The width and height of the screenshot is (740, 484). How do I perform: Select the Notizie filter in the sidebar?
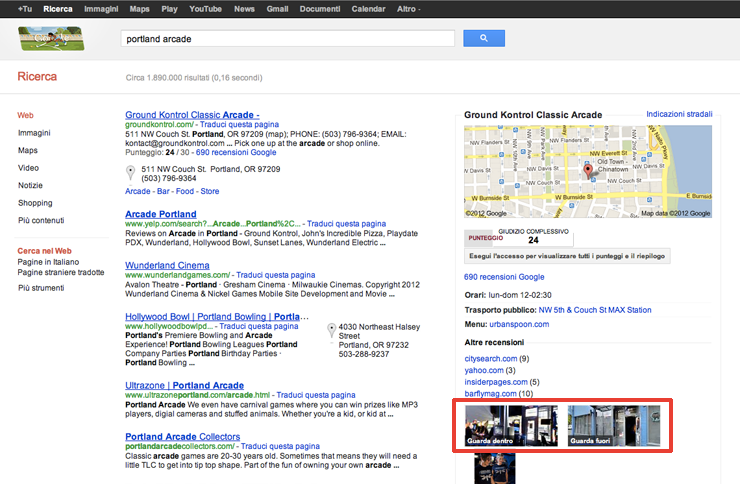[x=30, y=185]
